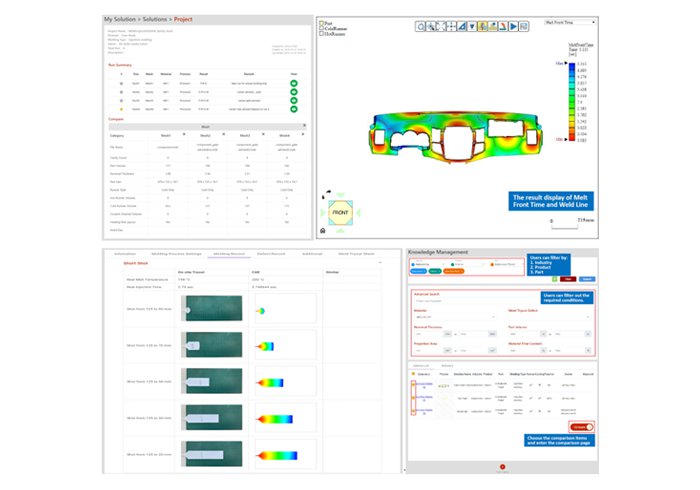Click the downward triangle toolbar icon
Screen dimensions: 700x490
[472, 27]
